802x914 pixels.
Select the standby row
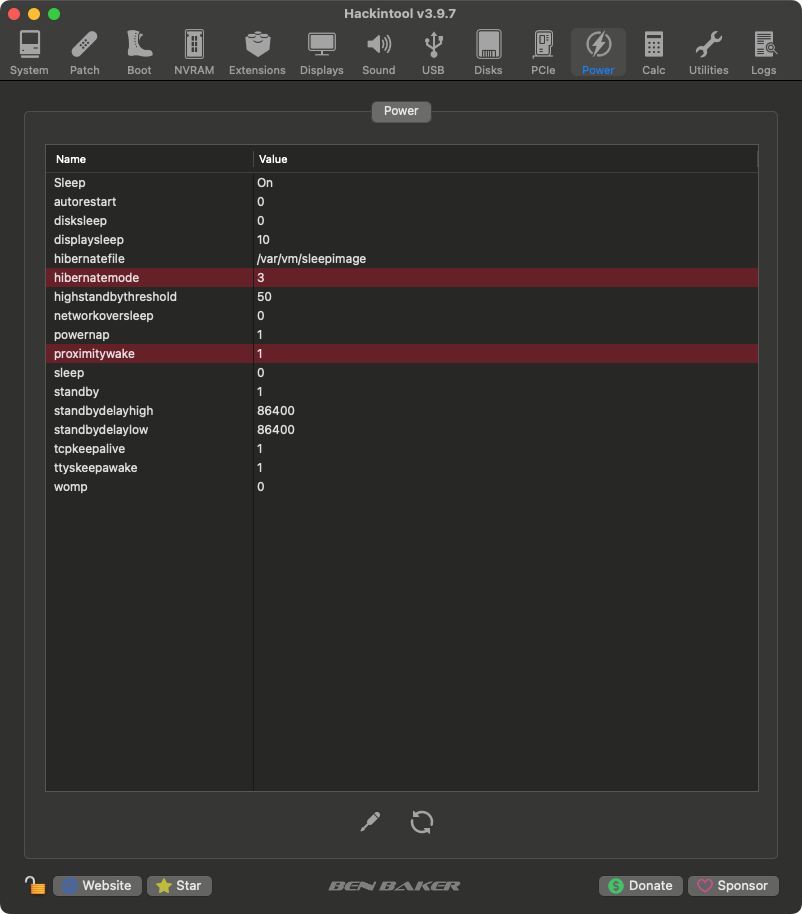[402, 392]
